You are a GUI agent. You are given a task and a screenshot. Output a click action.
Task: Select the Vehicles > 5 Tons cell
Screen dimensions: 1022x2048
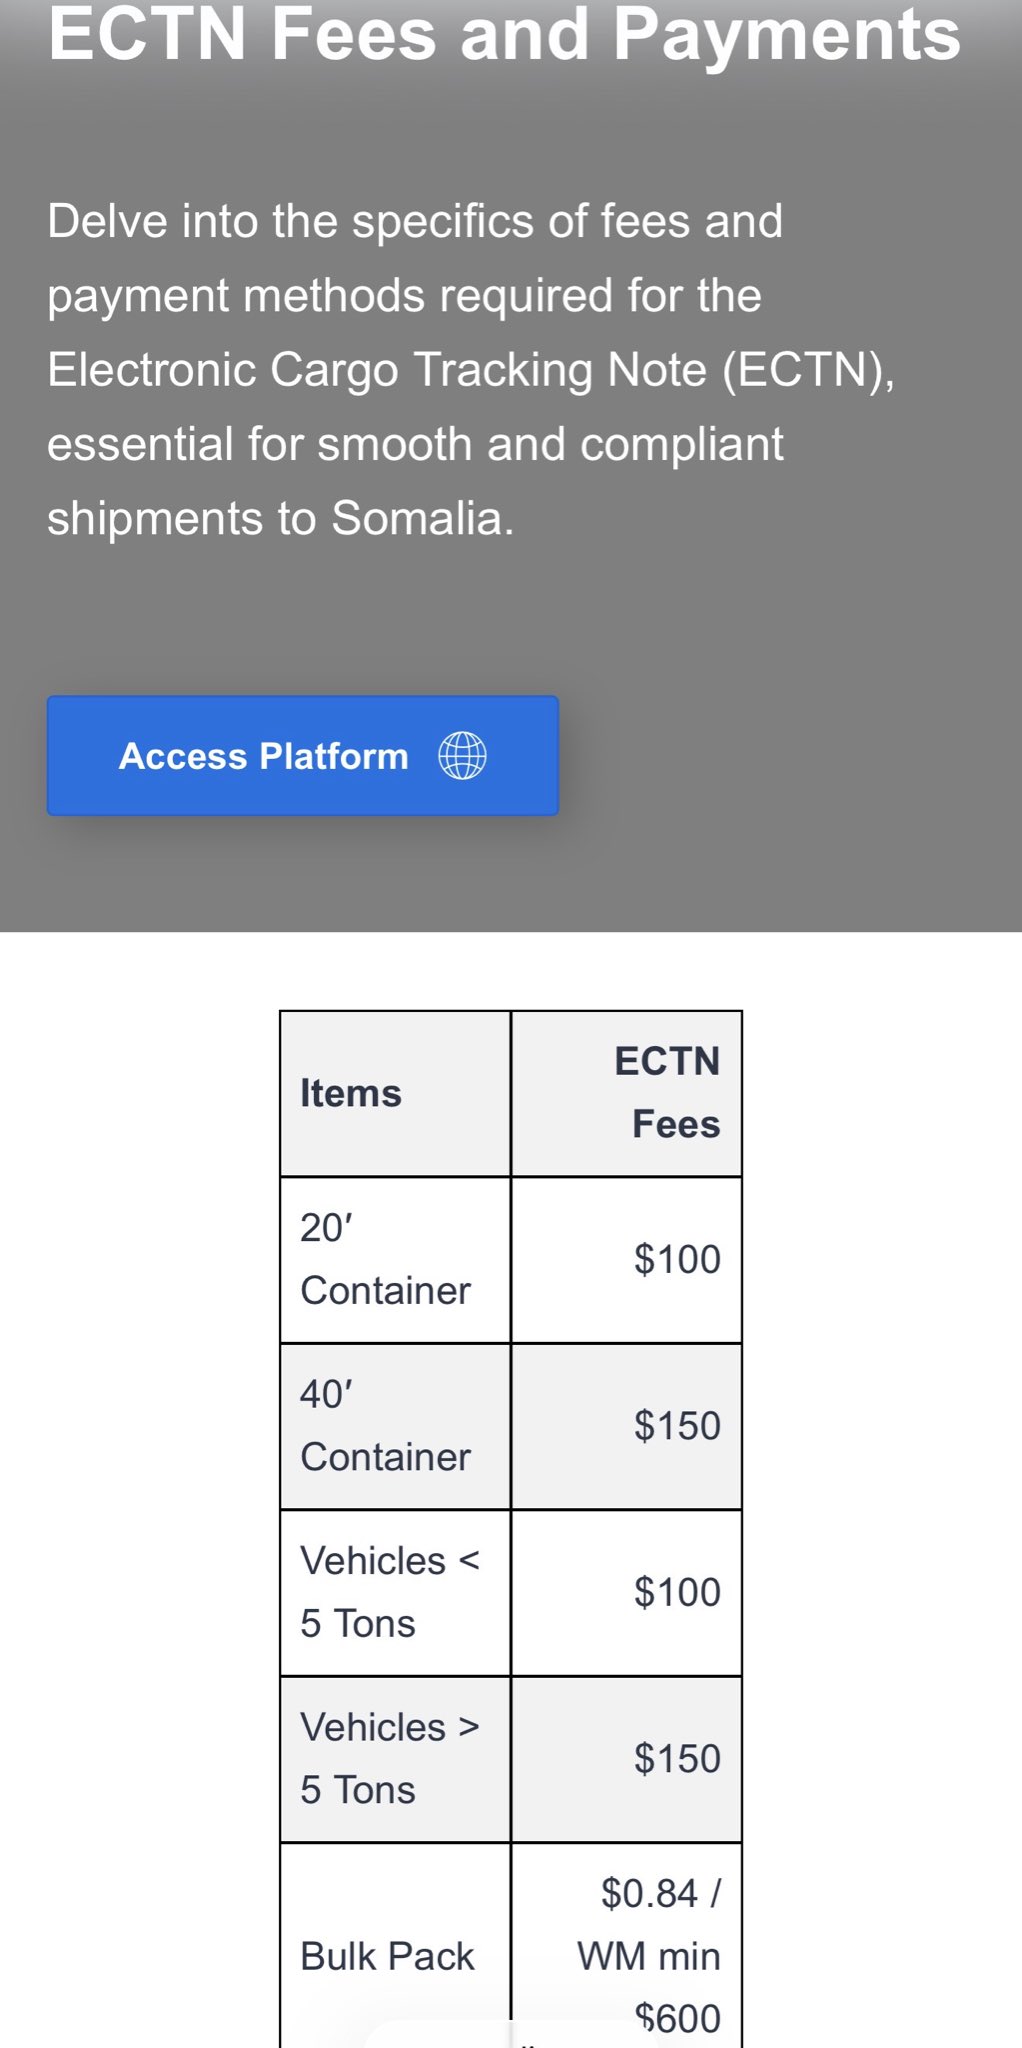(x=390, y=1758)
